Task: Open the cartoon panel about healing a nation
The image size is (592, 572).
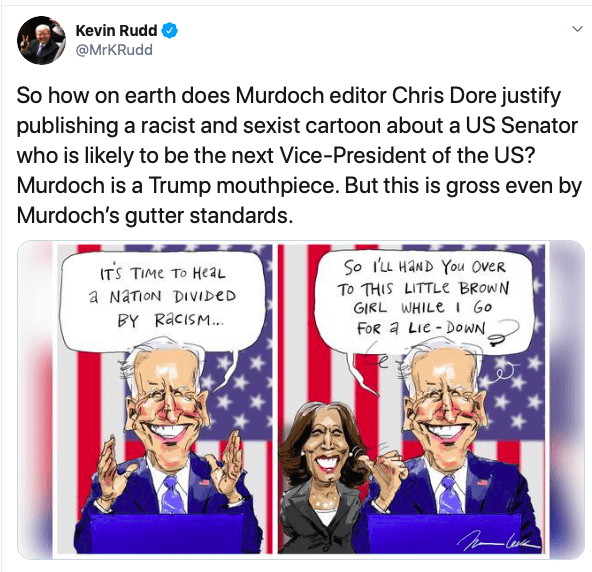Action: tap(165, 399)
